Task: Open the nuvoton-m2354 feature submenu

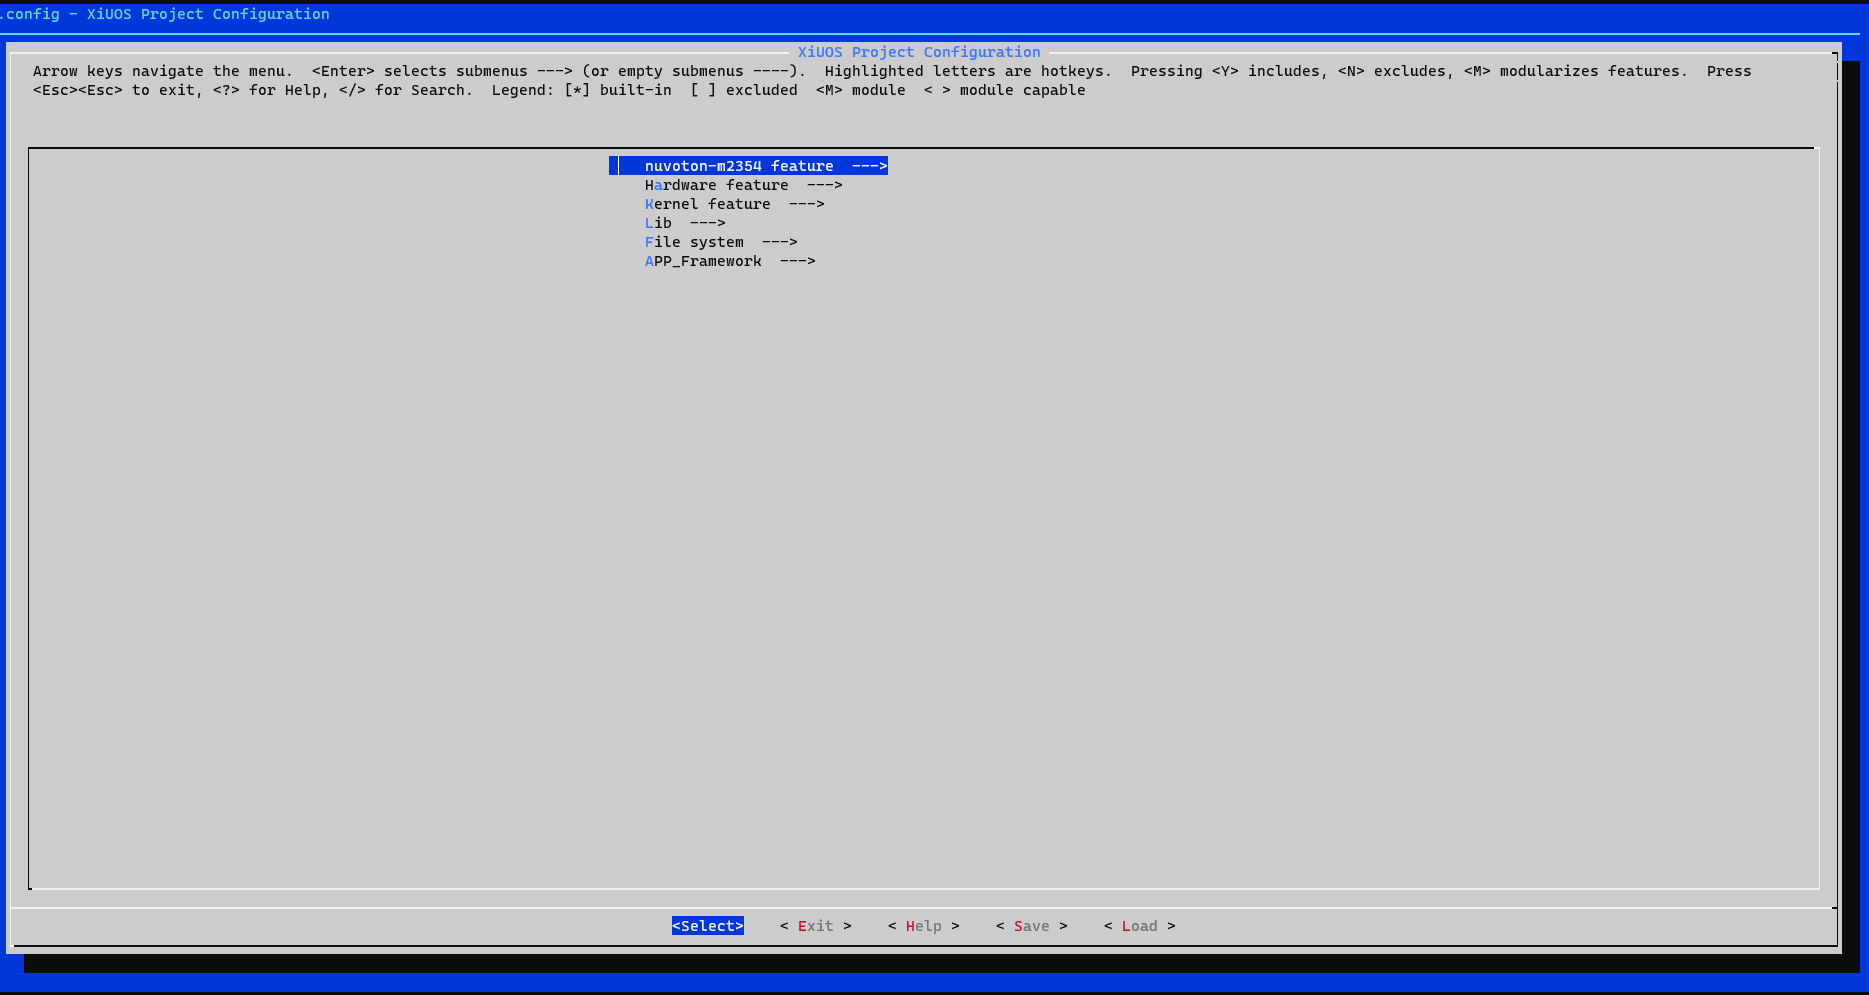Action: tap(748, 166)
